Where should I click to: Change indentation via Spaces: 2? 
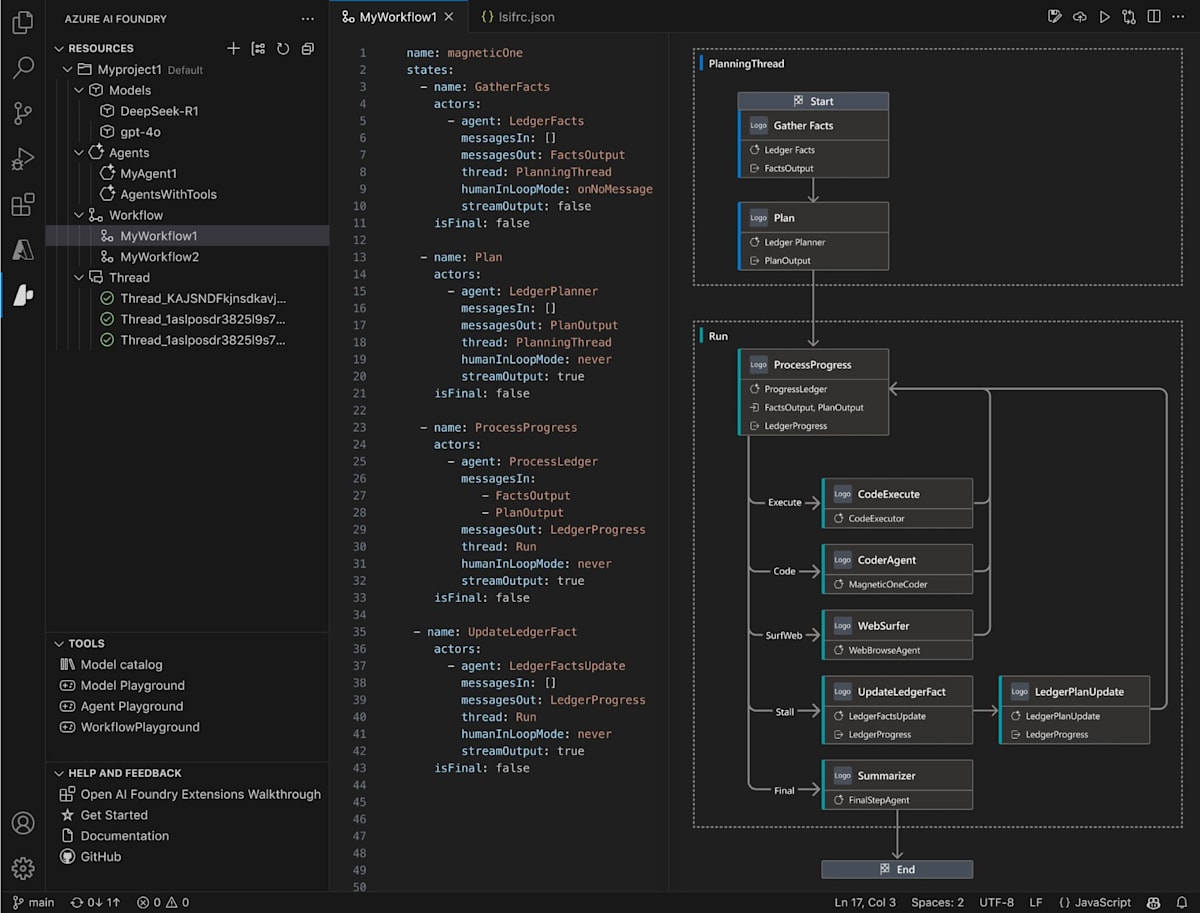pos(937,902)
